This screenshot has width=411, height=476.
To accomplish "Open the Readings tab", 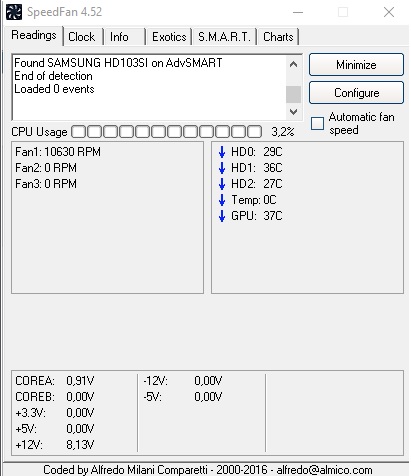I will [34, 35].
